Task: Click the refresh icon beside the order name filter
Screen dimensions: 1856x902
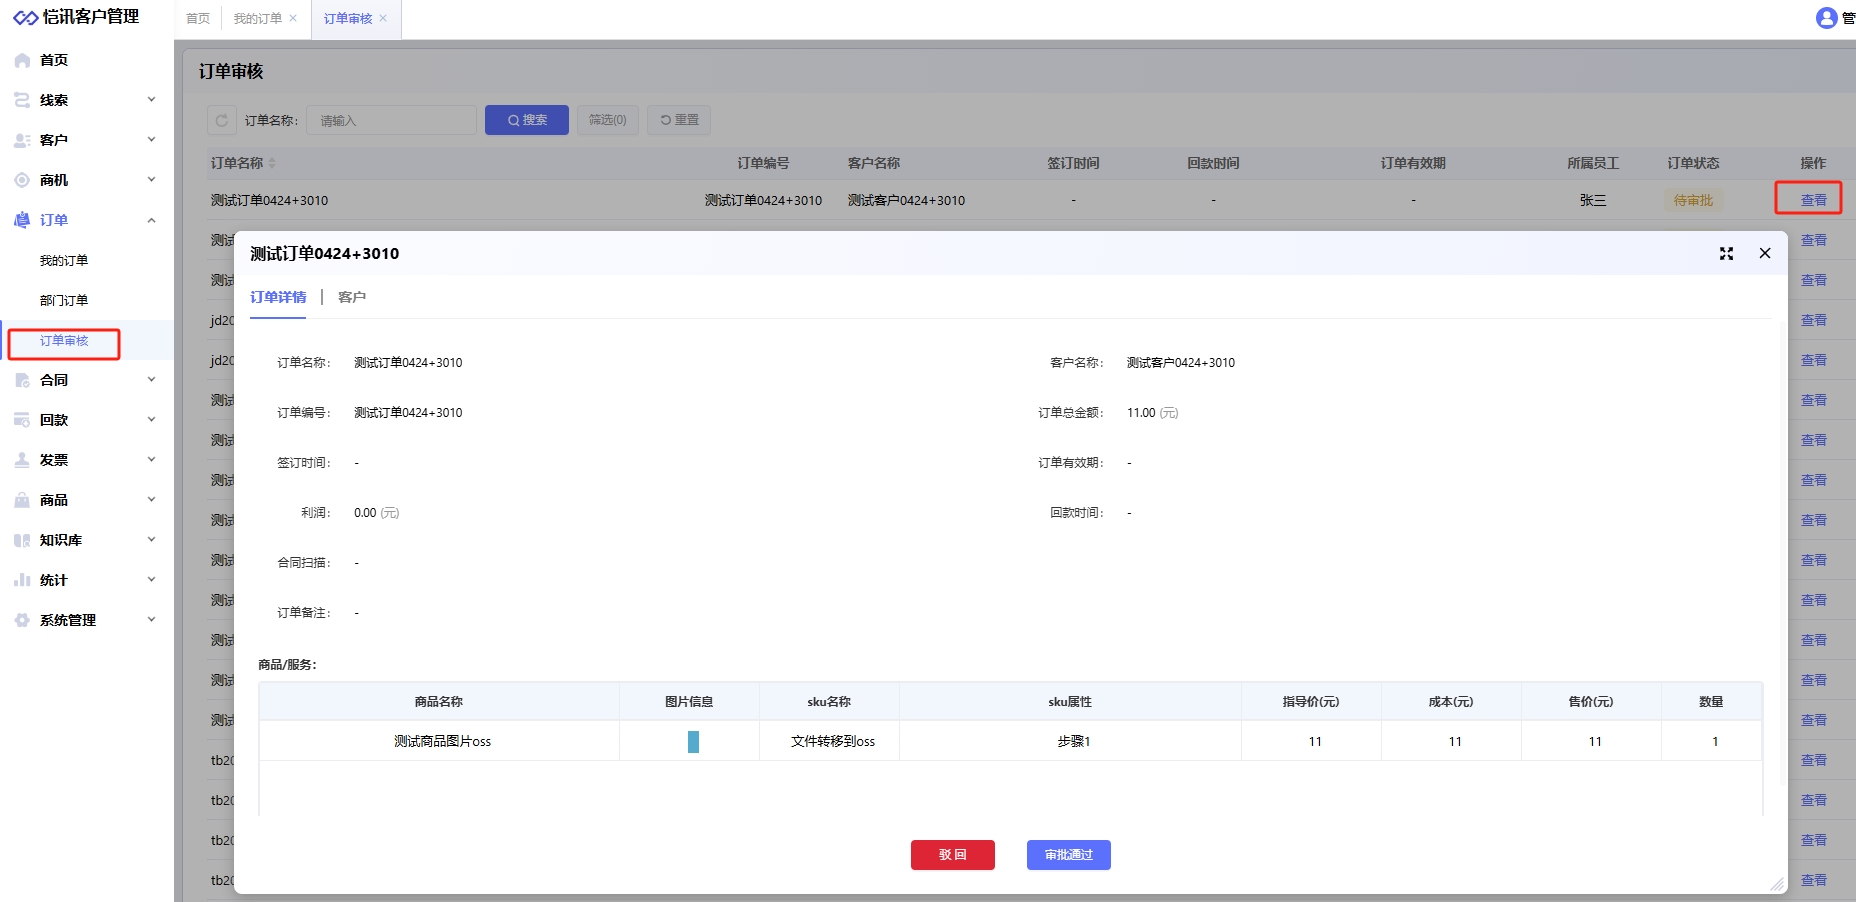Action: pyautogui.click(x=222, y=120)
